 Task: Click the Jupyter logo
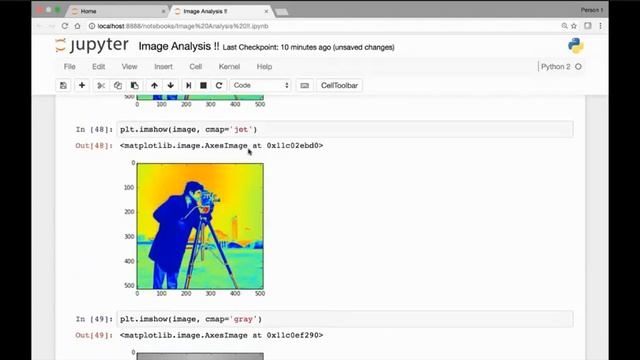click(x=92, y=45)
